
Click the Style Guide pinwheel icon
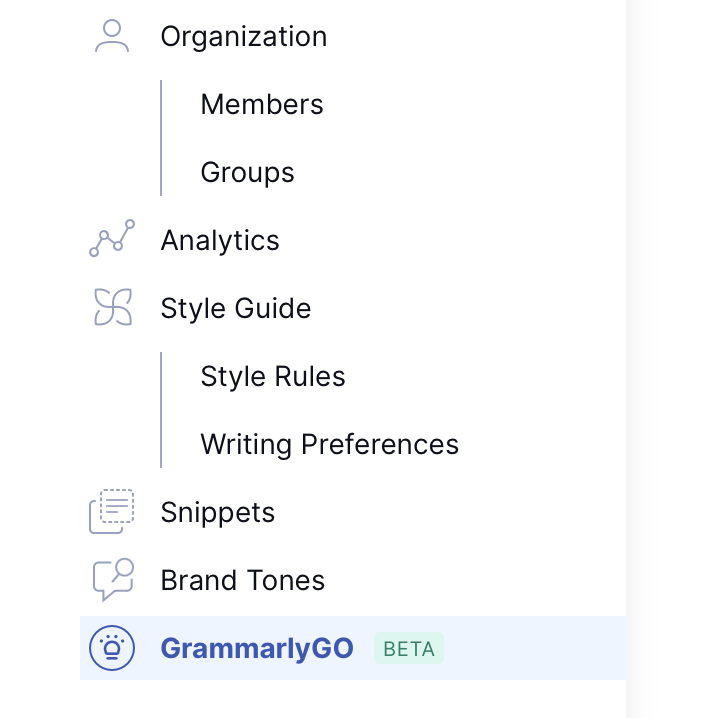coord(112,308)
